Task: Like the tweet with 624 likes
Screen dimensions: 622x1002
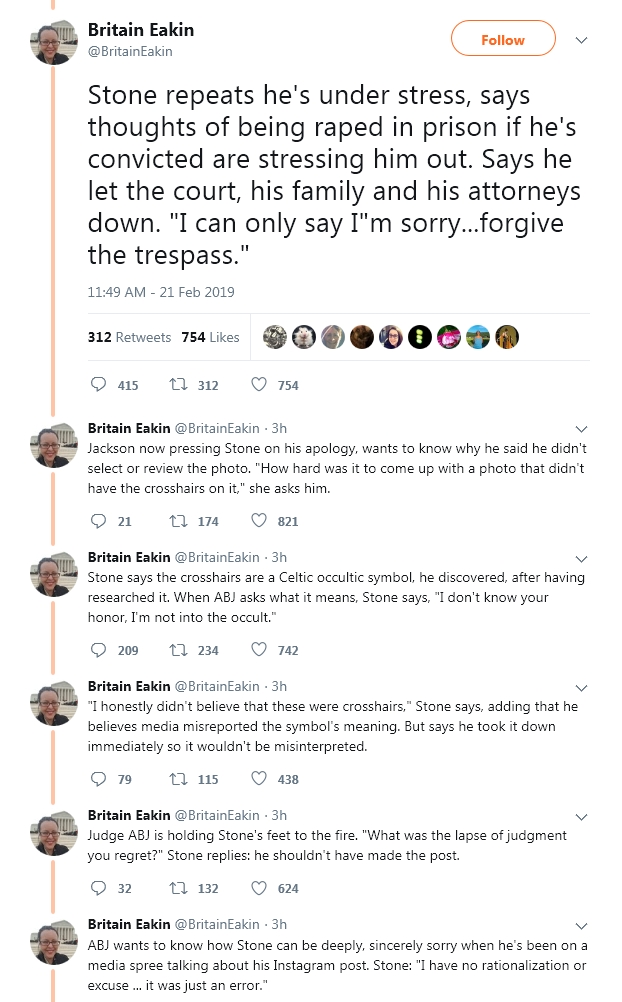Action: point(259,888)
